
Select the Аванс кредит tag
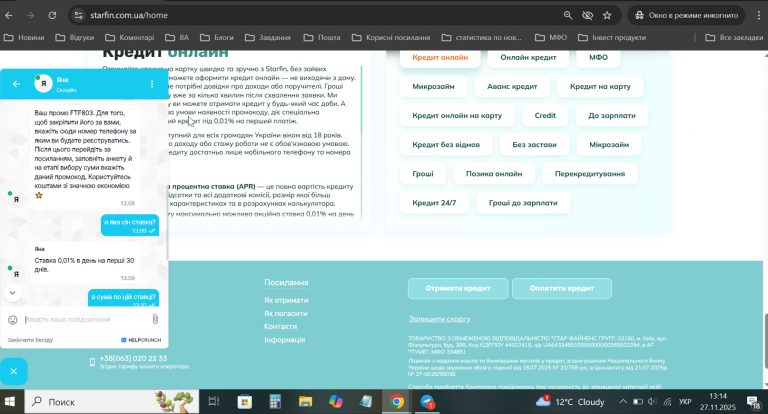[x=512, y=86]
